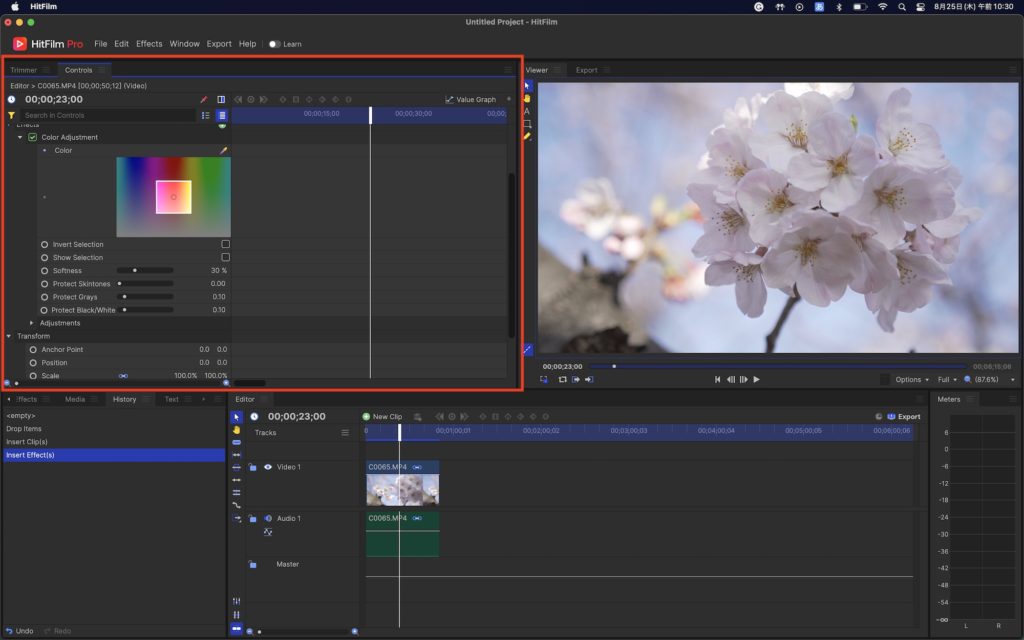Click the Softness slider handle

[135, 271]
